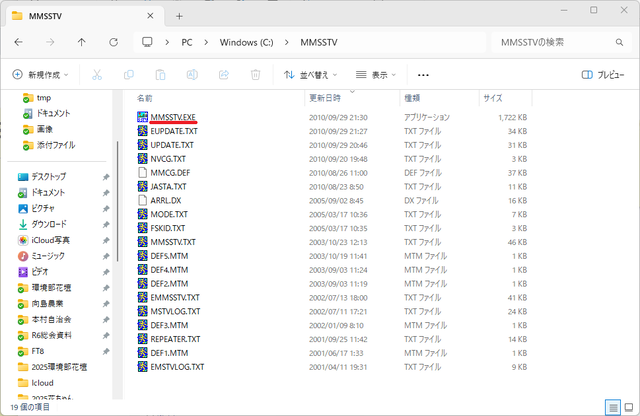Image resolution: width=640 pixels, height=416 pixels.
Task: Click the Paste clipboard icon
Action: pos(160,75)
